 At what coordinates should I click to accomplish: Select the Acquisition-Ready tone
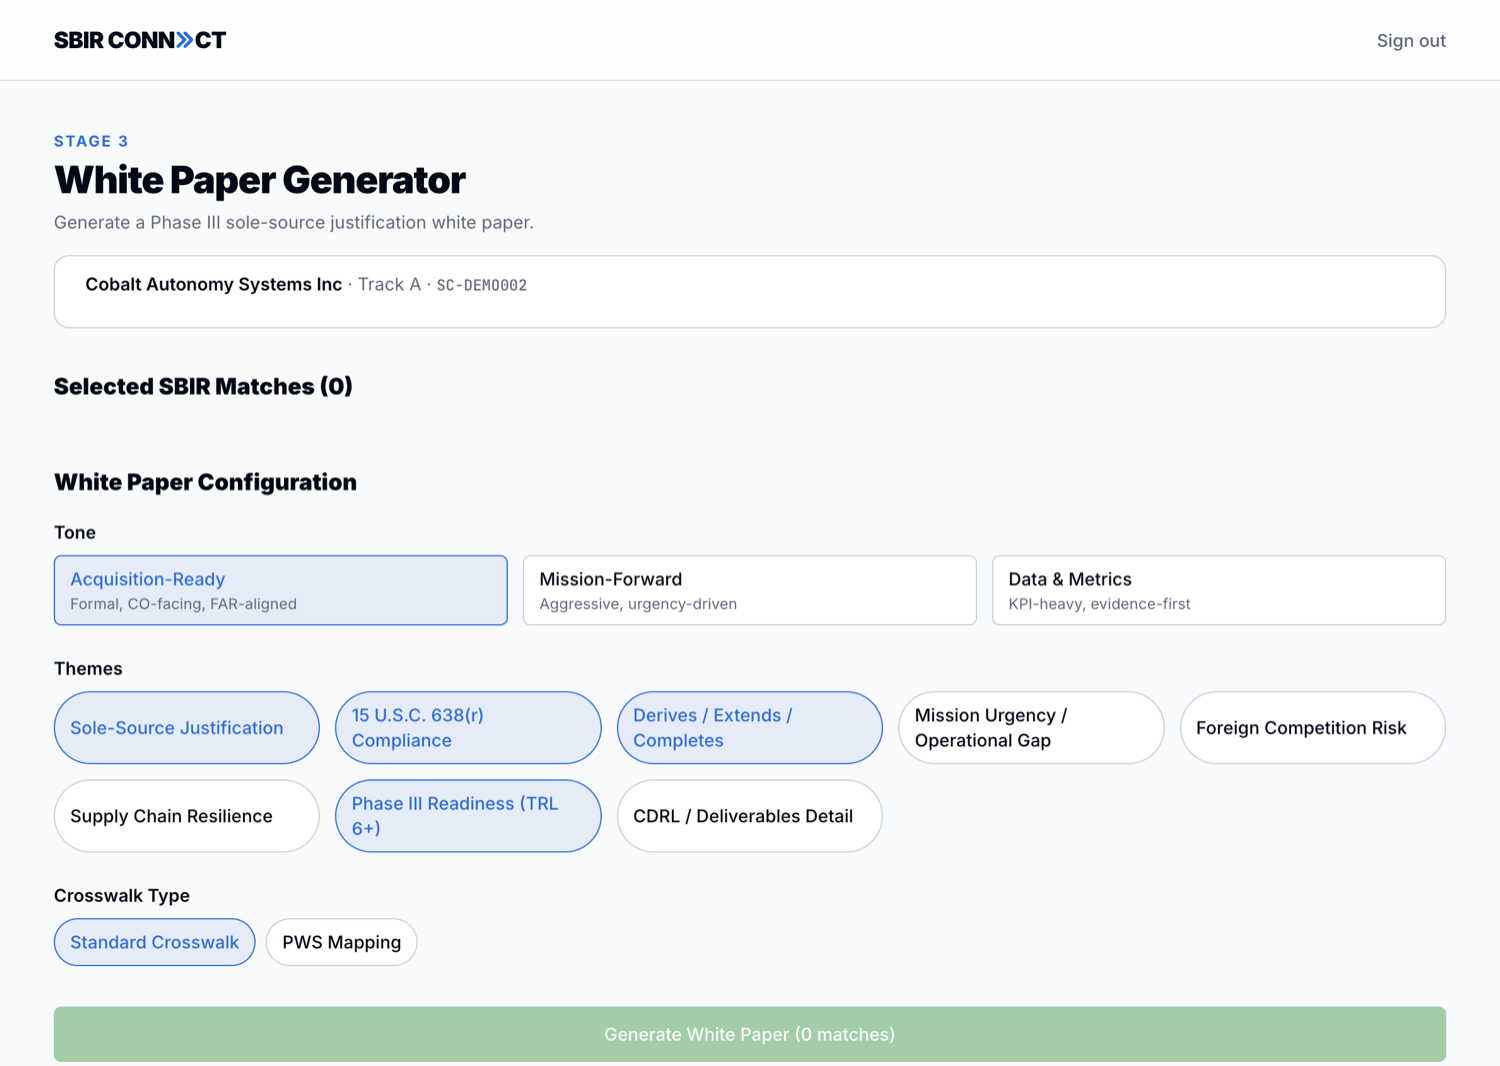[x=281, y=590]
